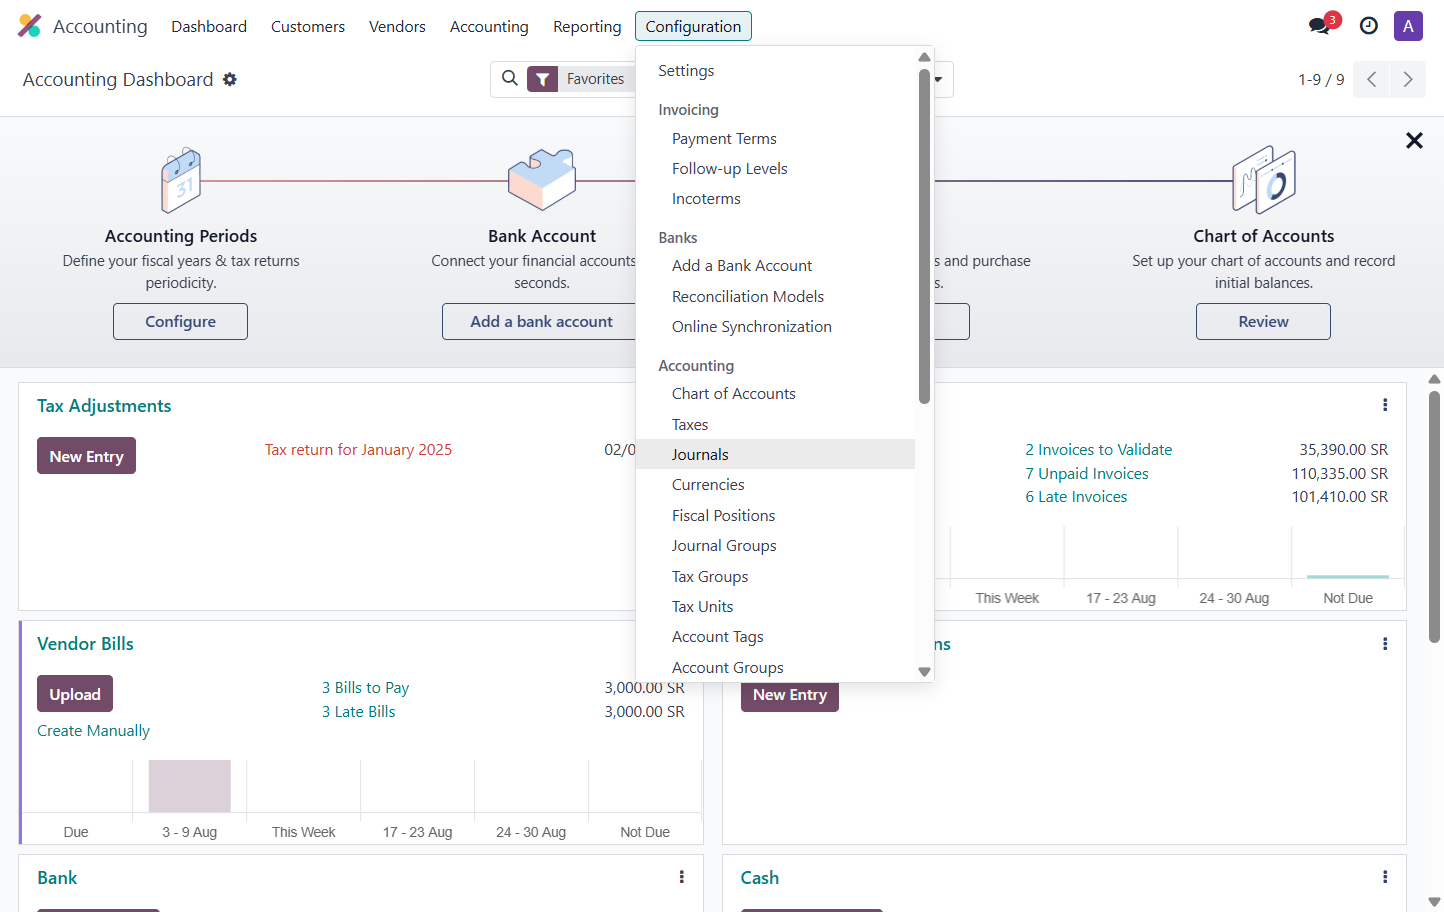Click the filter funnel icon on Favorites

(x=542, y=79)
